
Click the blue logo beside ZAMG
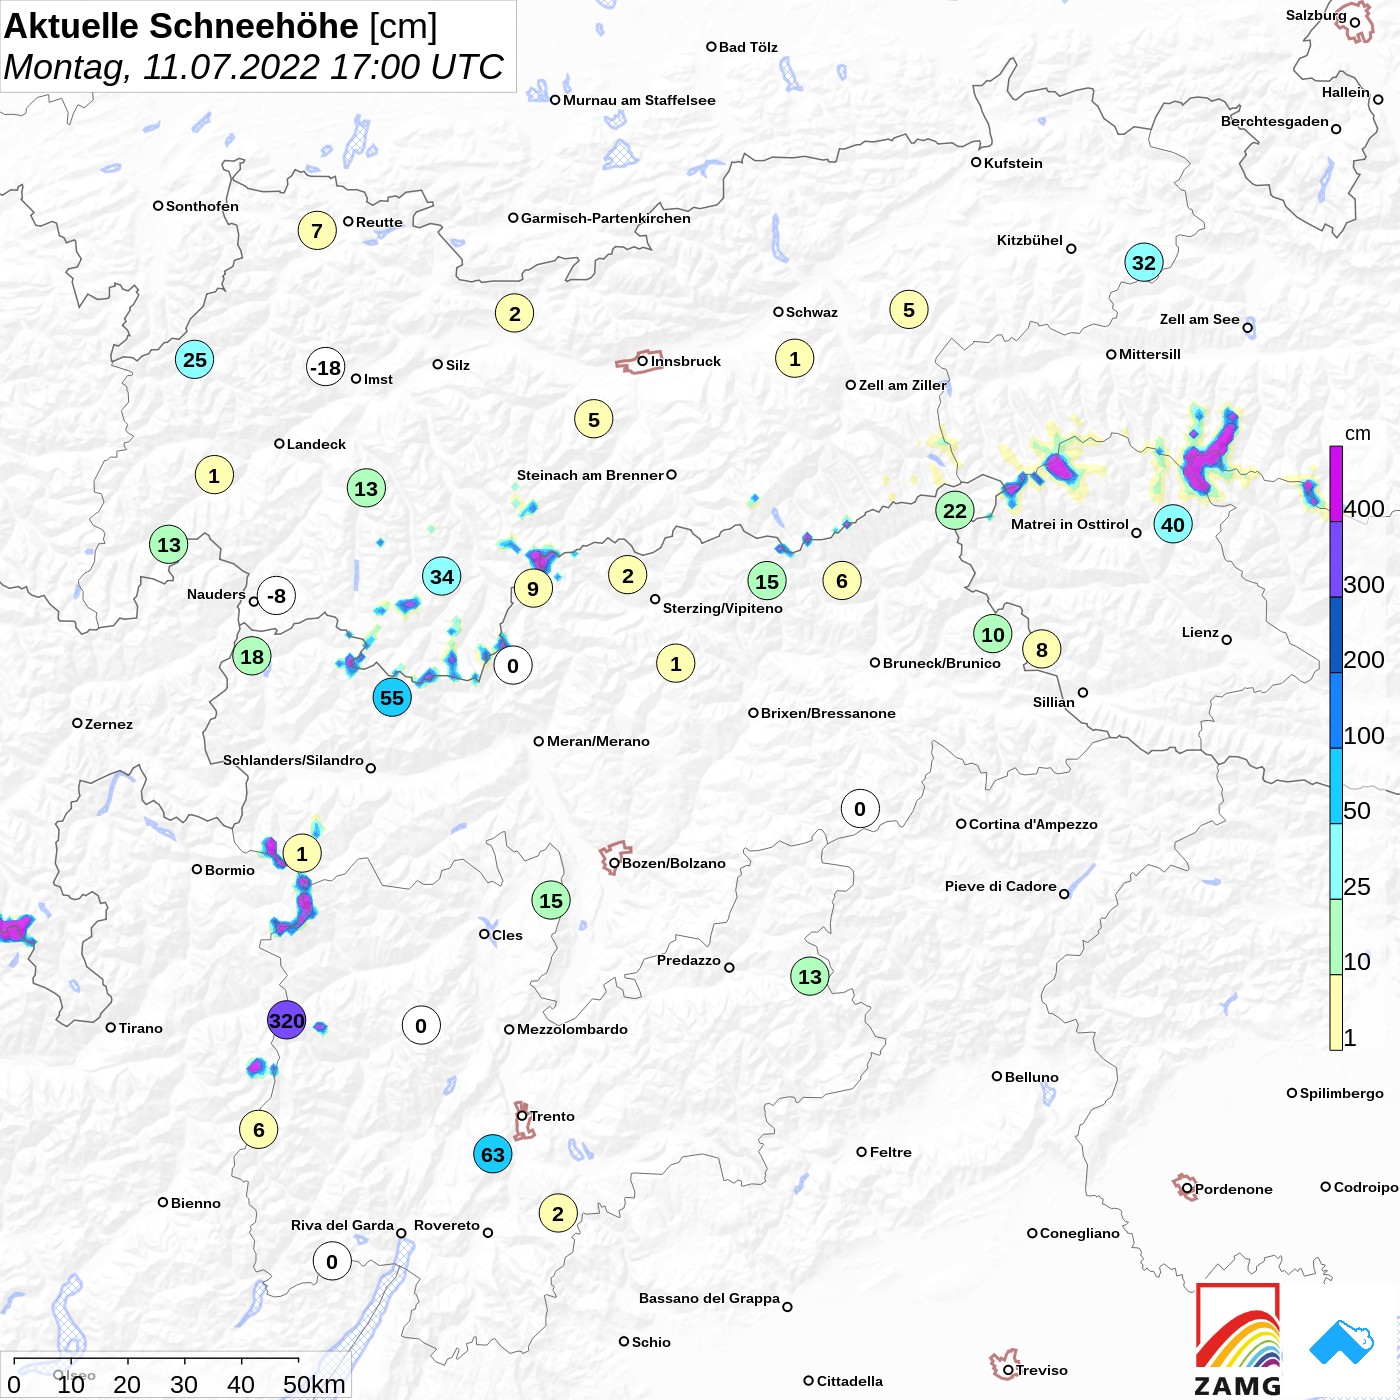pos(1342,1342)
